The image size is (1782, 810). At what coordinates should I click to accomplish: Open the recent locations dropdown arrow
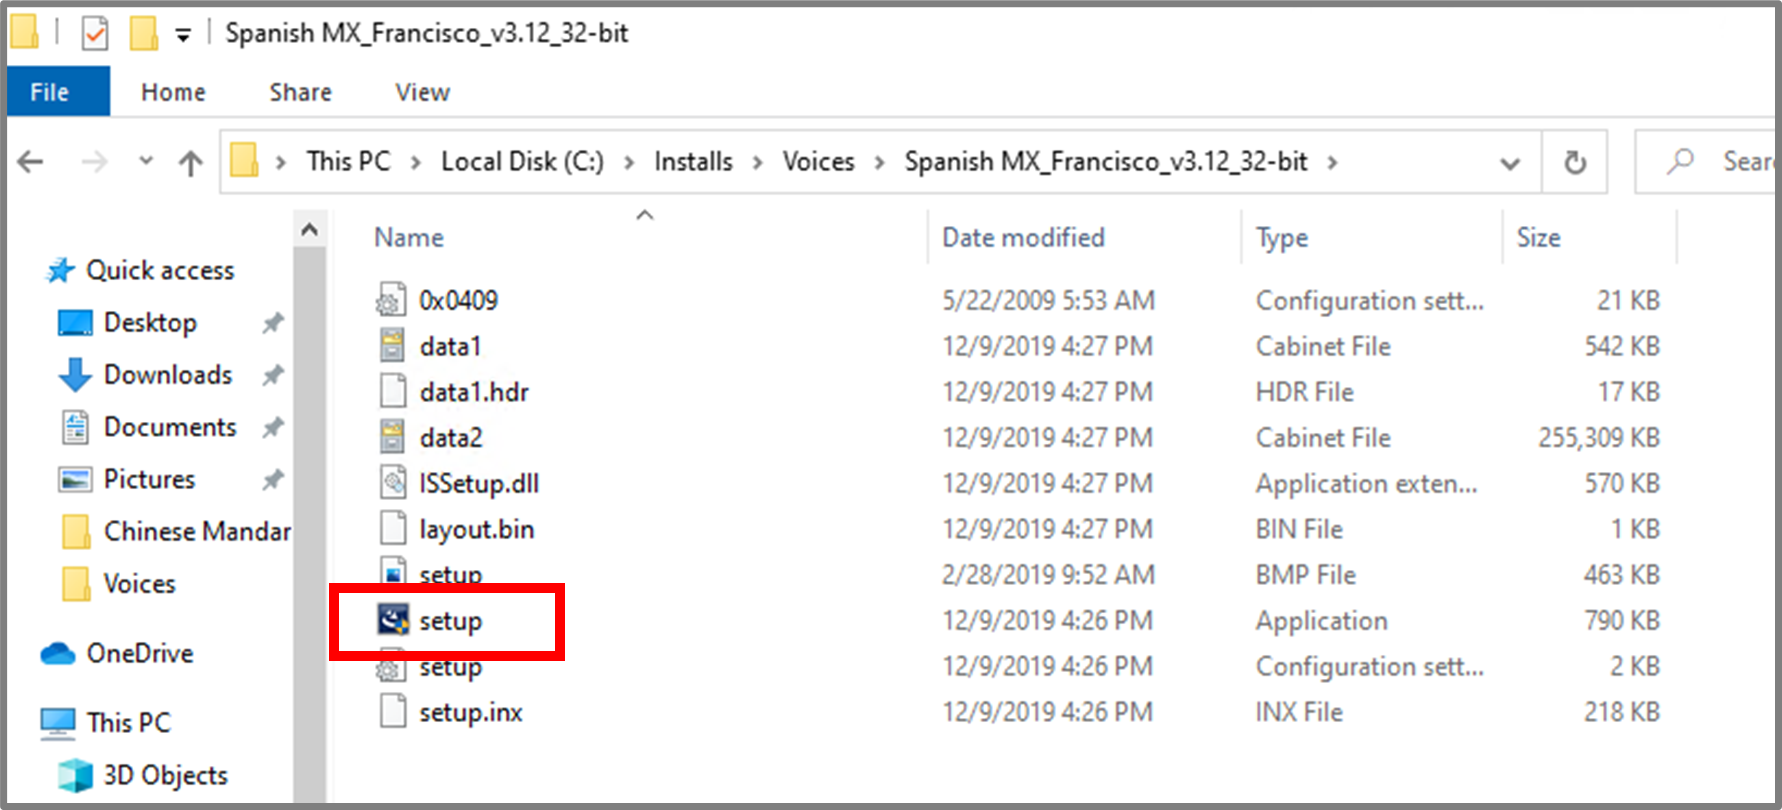tap(146, 161)
